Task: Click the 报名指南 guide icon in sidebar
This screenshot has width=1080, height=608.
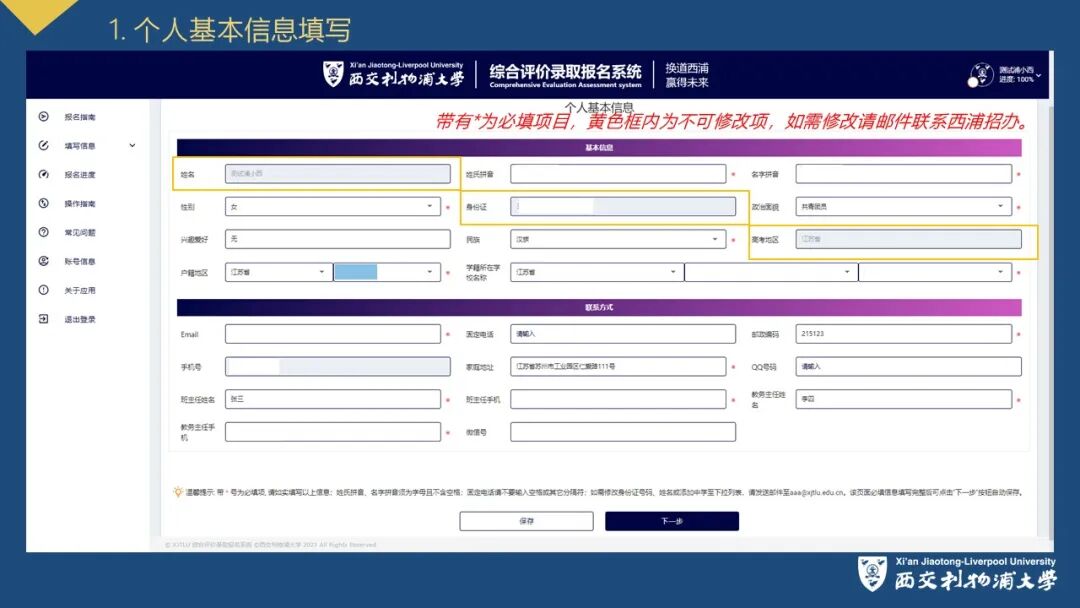Action: pos(42,116)
